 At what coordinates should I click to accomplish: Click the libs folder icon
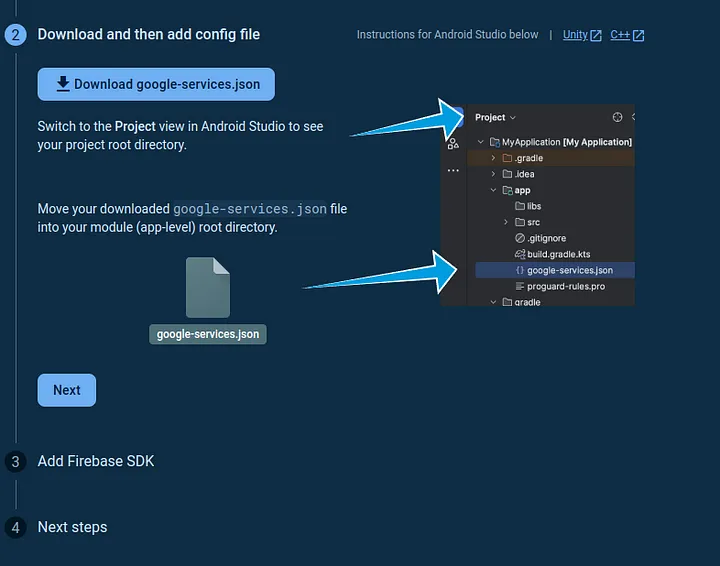(x=520, y=206)
